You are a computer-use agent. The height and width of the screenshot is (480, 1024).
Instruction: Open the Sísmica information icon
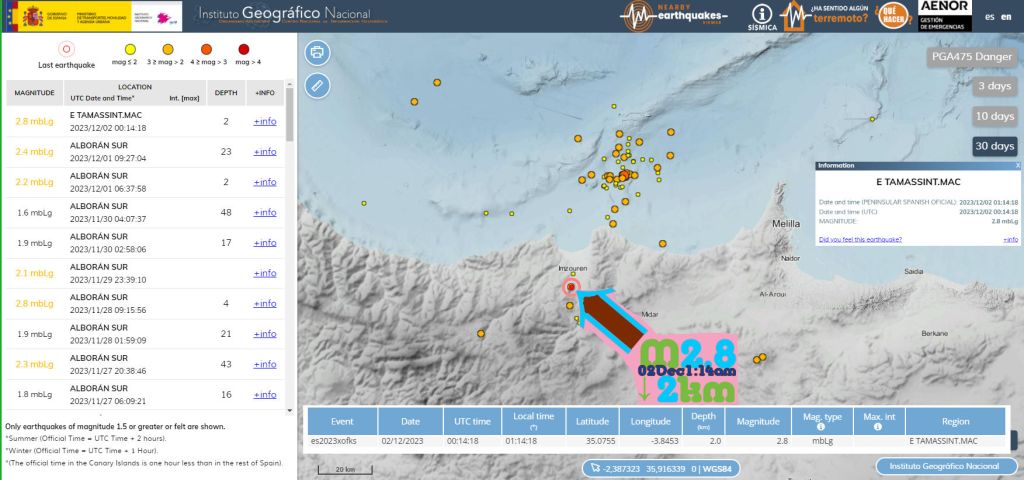coord(762,16)
